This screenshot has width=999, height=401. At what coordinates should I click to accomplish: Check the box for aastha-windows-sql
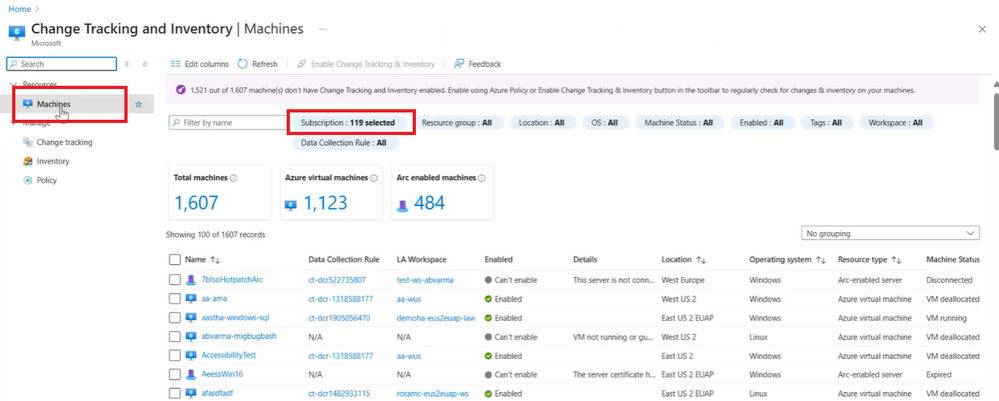click(175, 317)
